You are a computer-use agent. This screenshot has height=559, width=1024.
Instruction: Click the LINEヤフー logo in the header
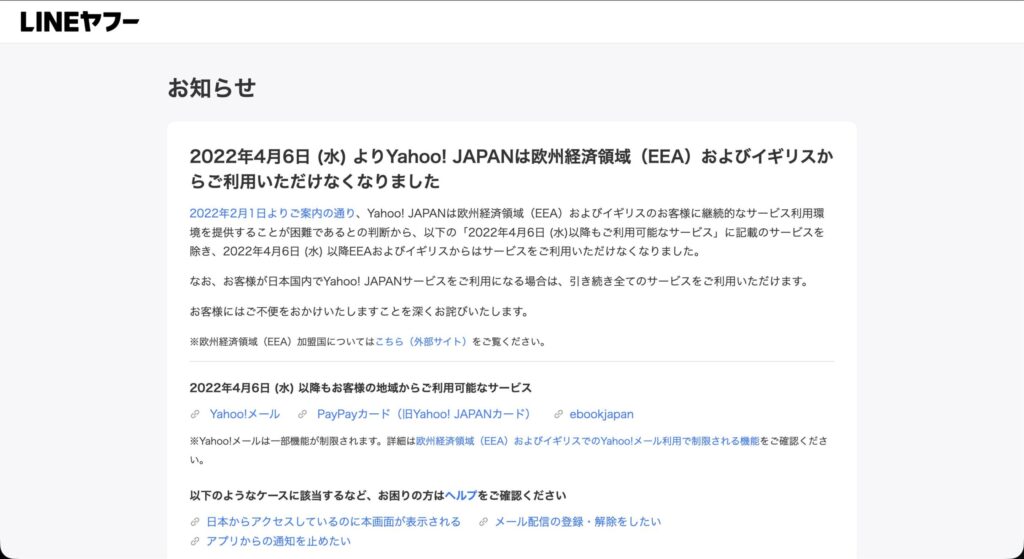pos(79,22)
